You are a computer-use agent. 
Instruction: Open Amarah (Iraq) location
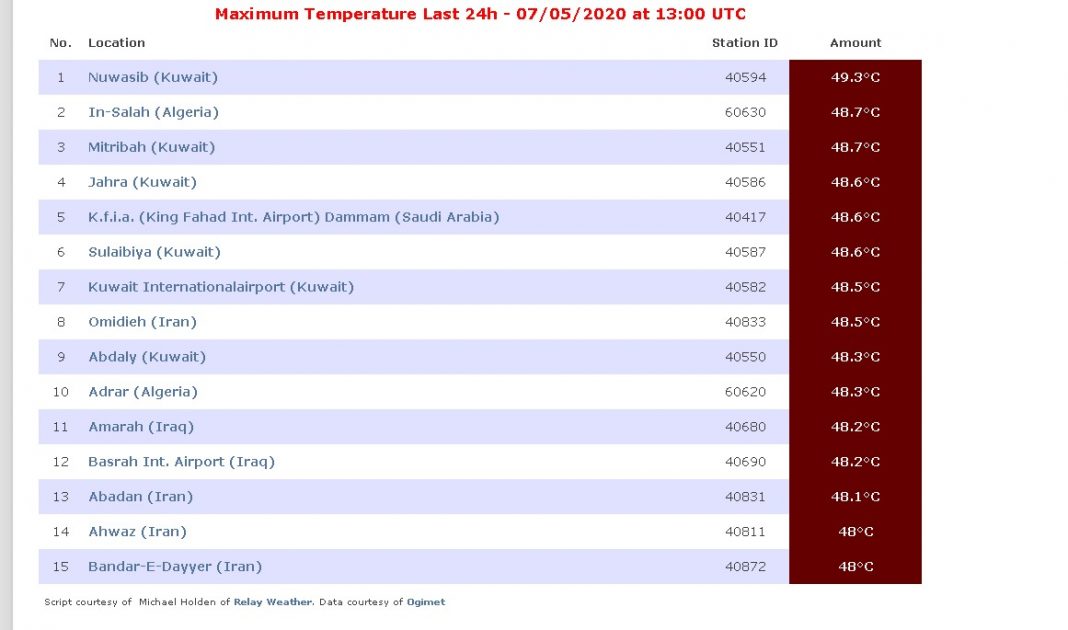(141, 427)
